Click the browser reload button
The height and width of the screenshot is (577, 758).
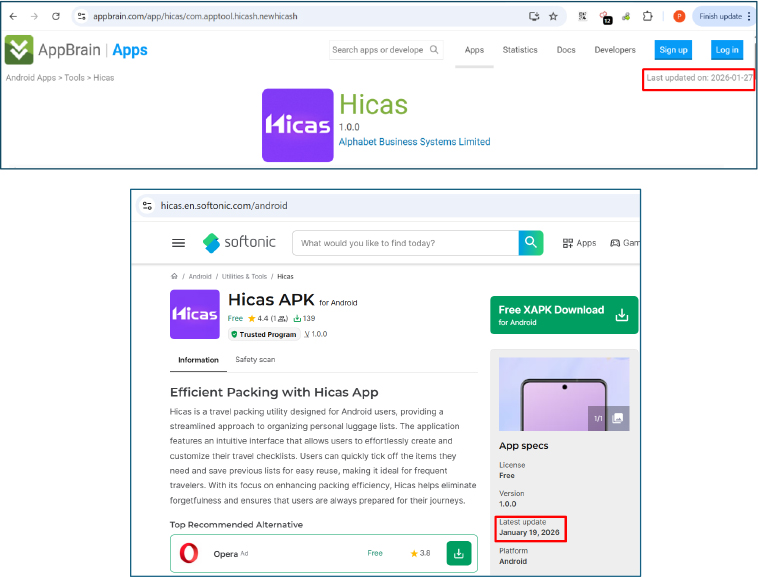point(56,17)
